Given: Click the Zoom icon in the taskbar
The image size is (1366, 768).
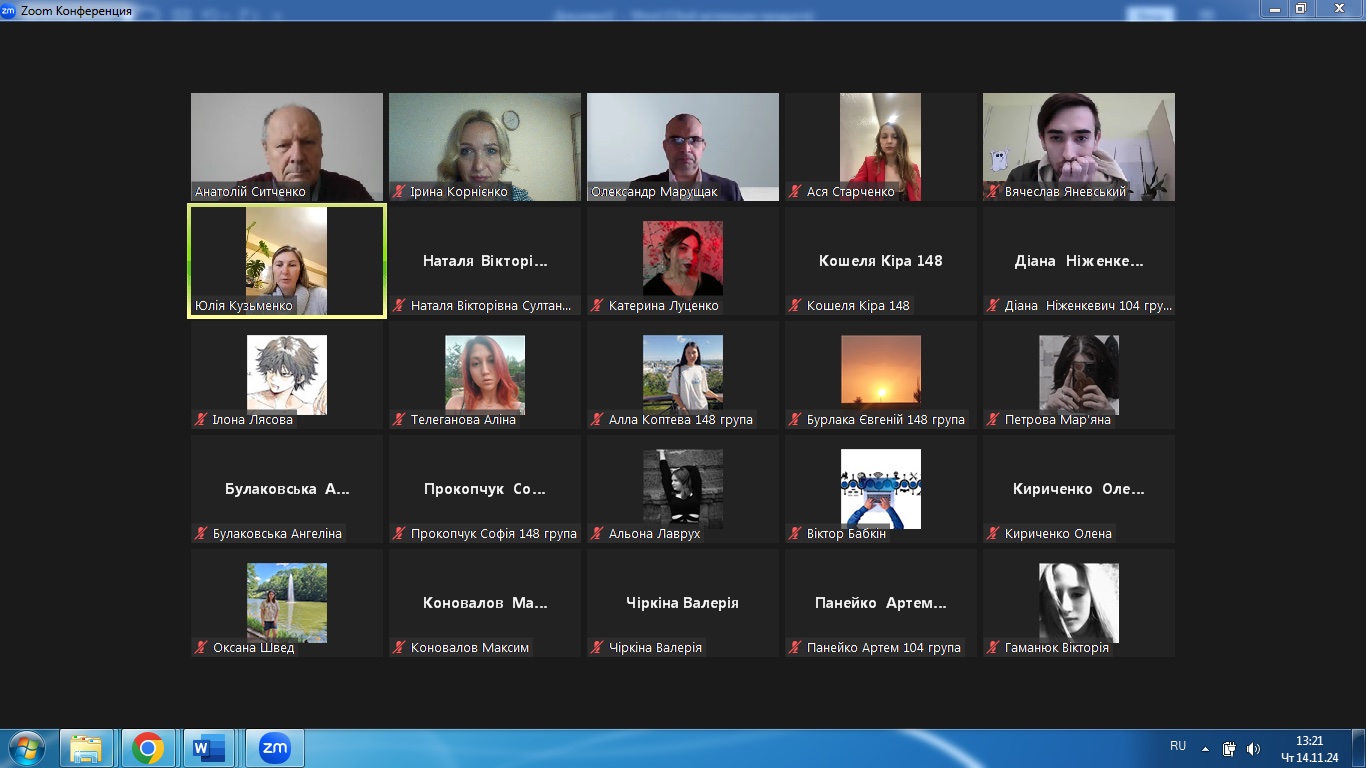Looking at the screenshot, I should tap(274, 748).
